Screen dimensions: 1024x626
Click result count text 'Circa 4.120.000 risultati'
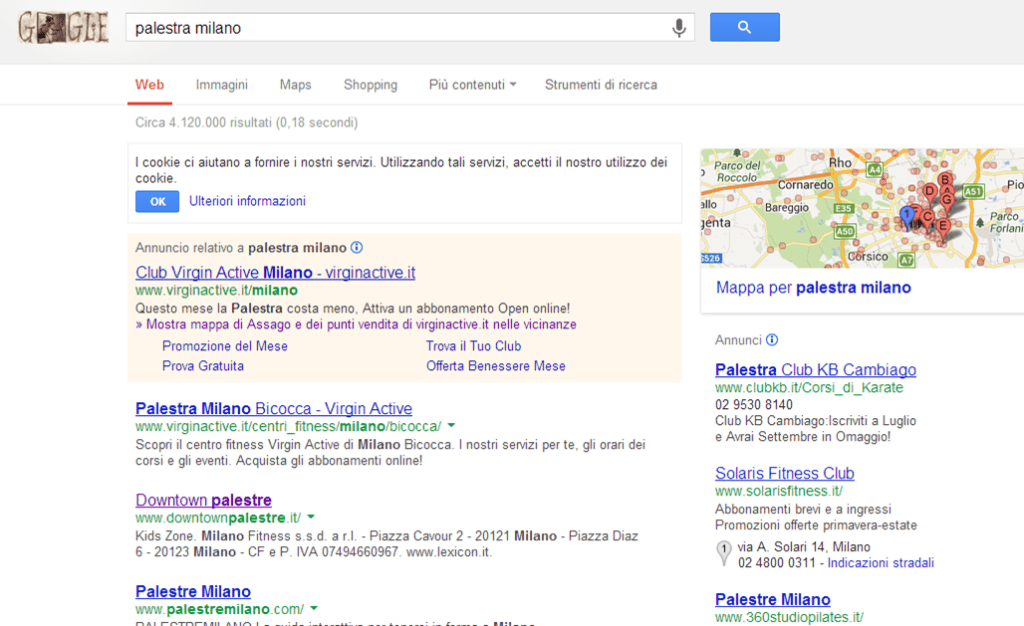(x=246, y=123)
